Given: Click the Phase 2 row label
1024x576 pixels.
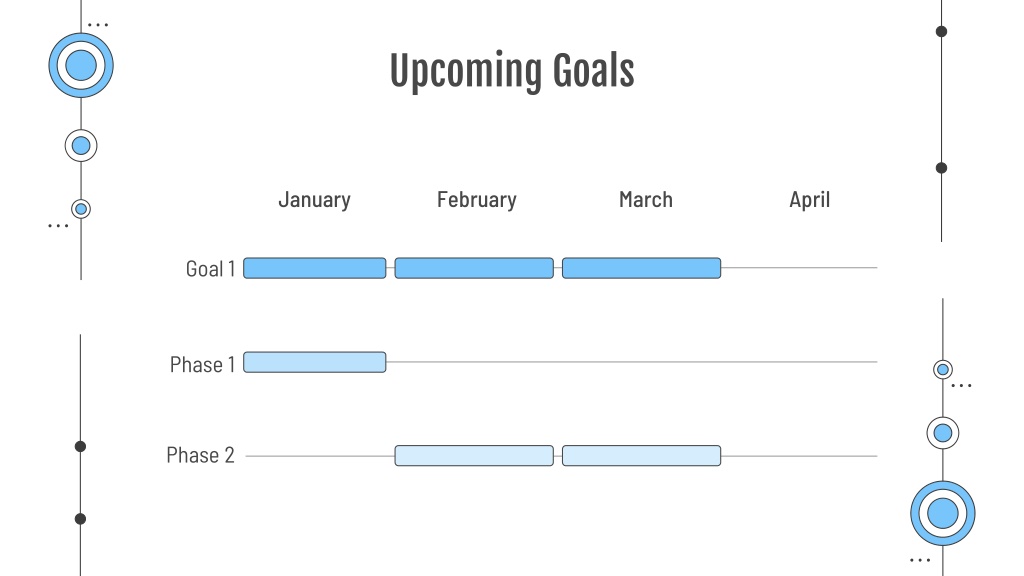Looking at the screenshot, I should (x=200, y=455).
